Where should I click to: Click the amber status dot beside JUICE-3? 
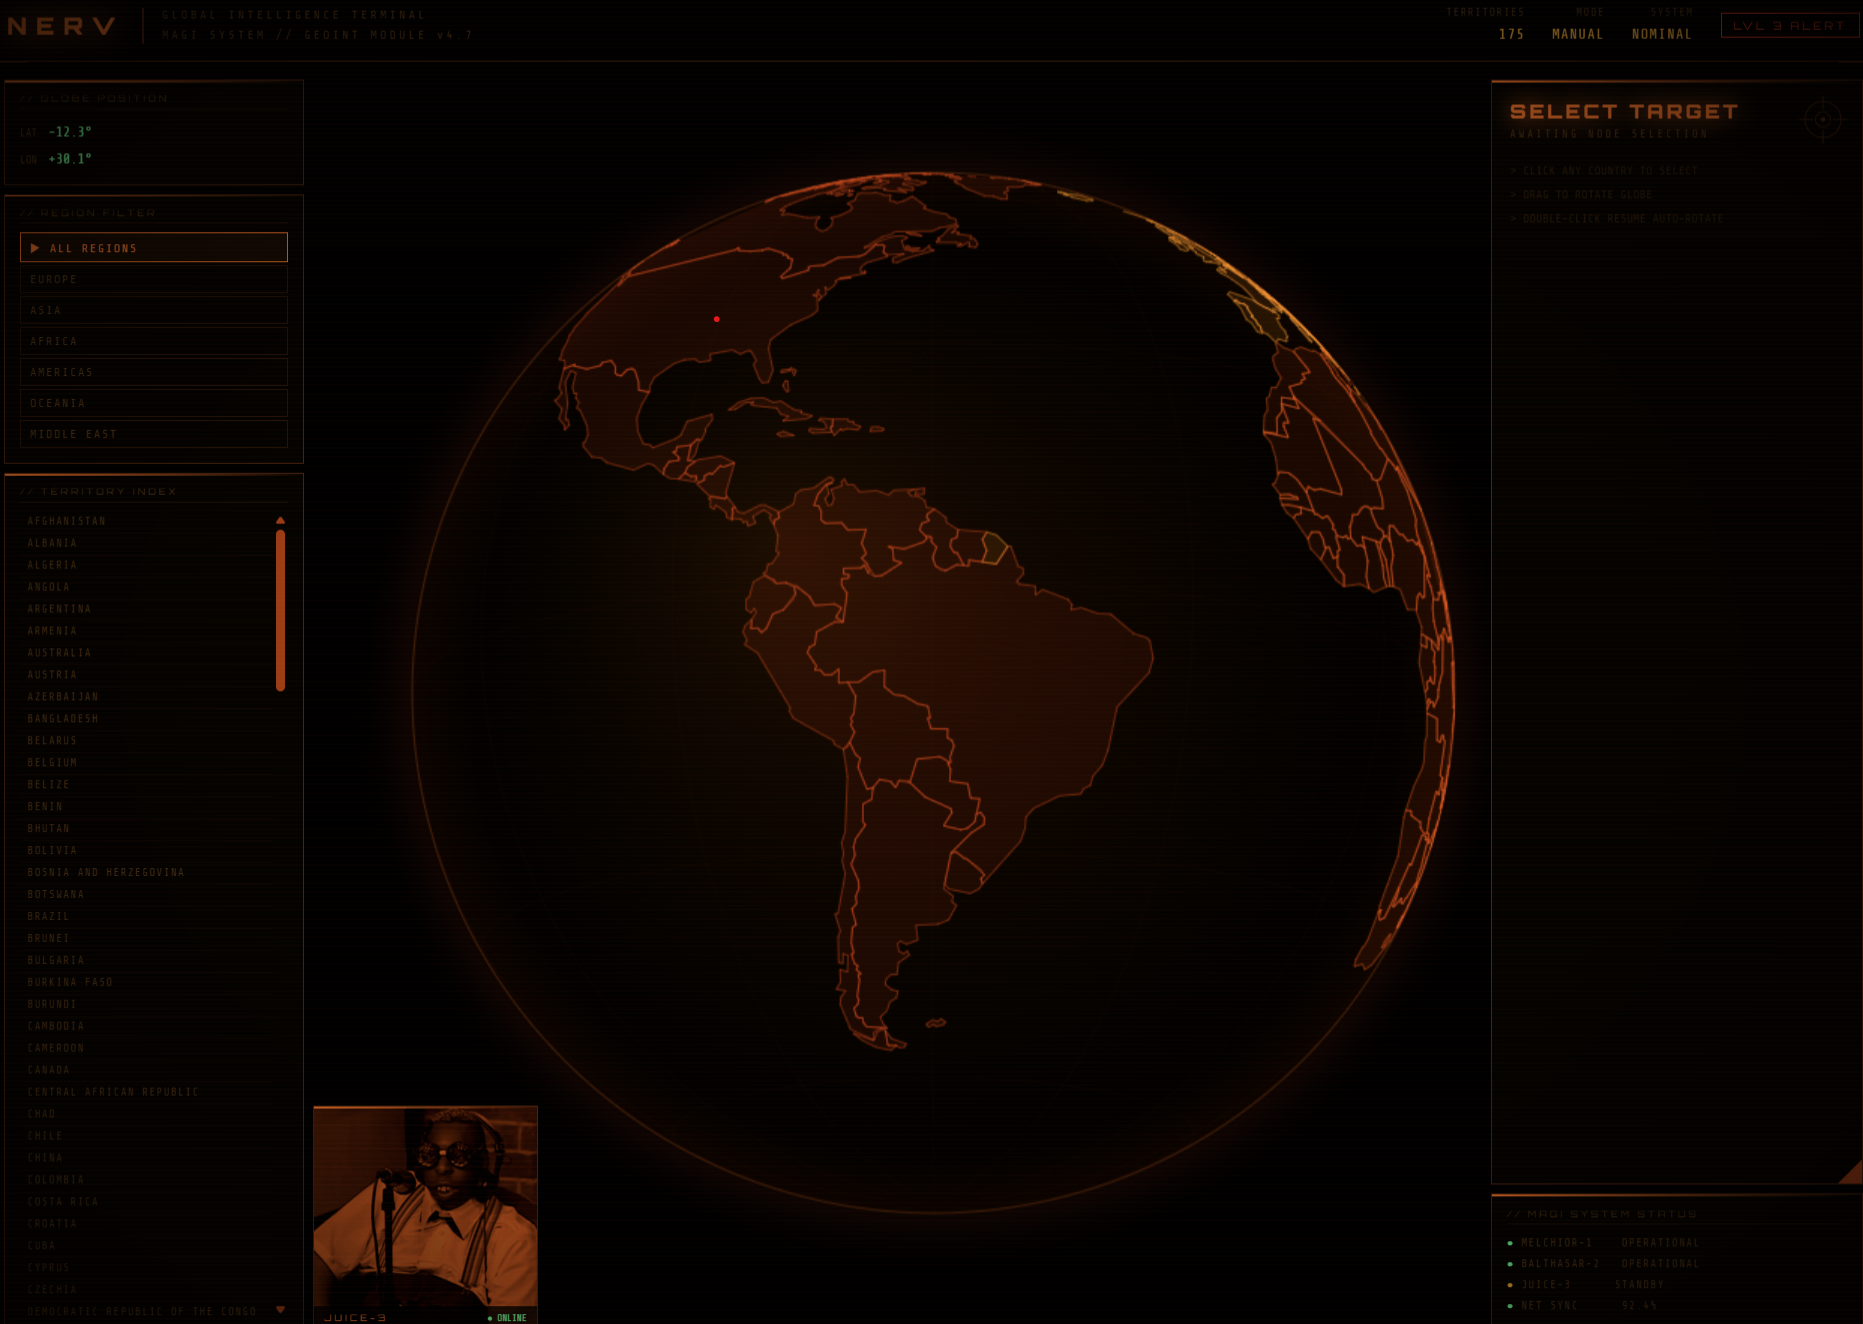pos(1510,1285)
